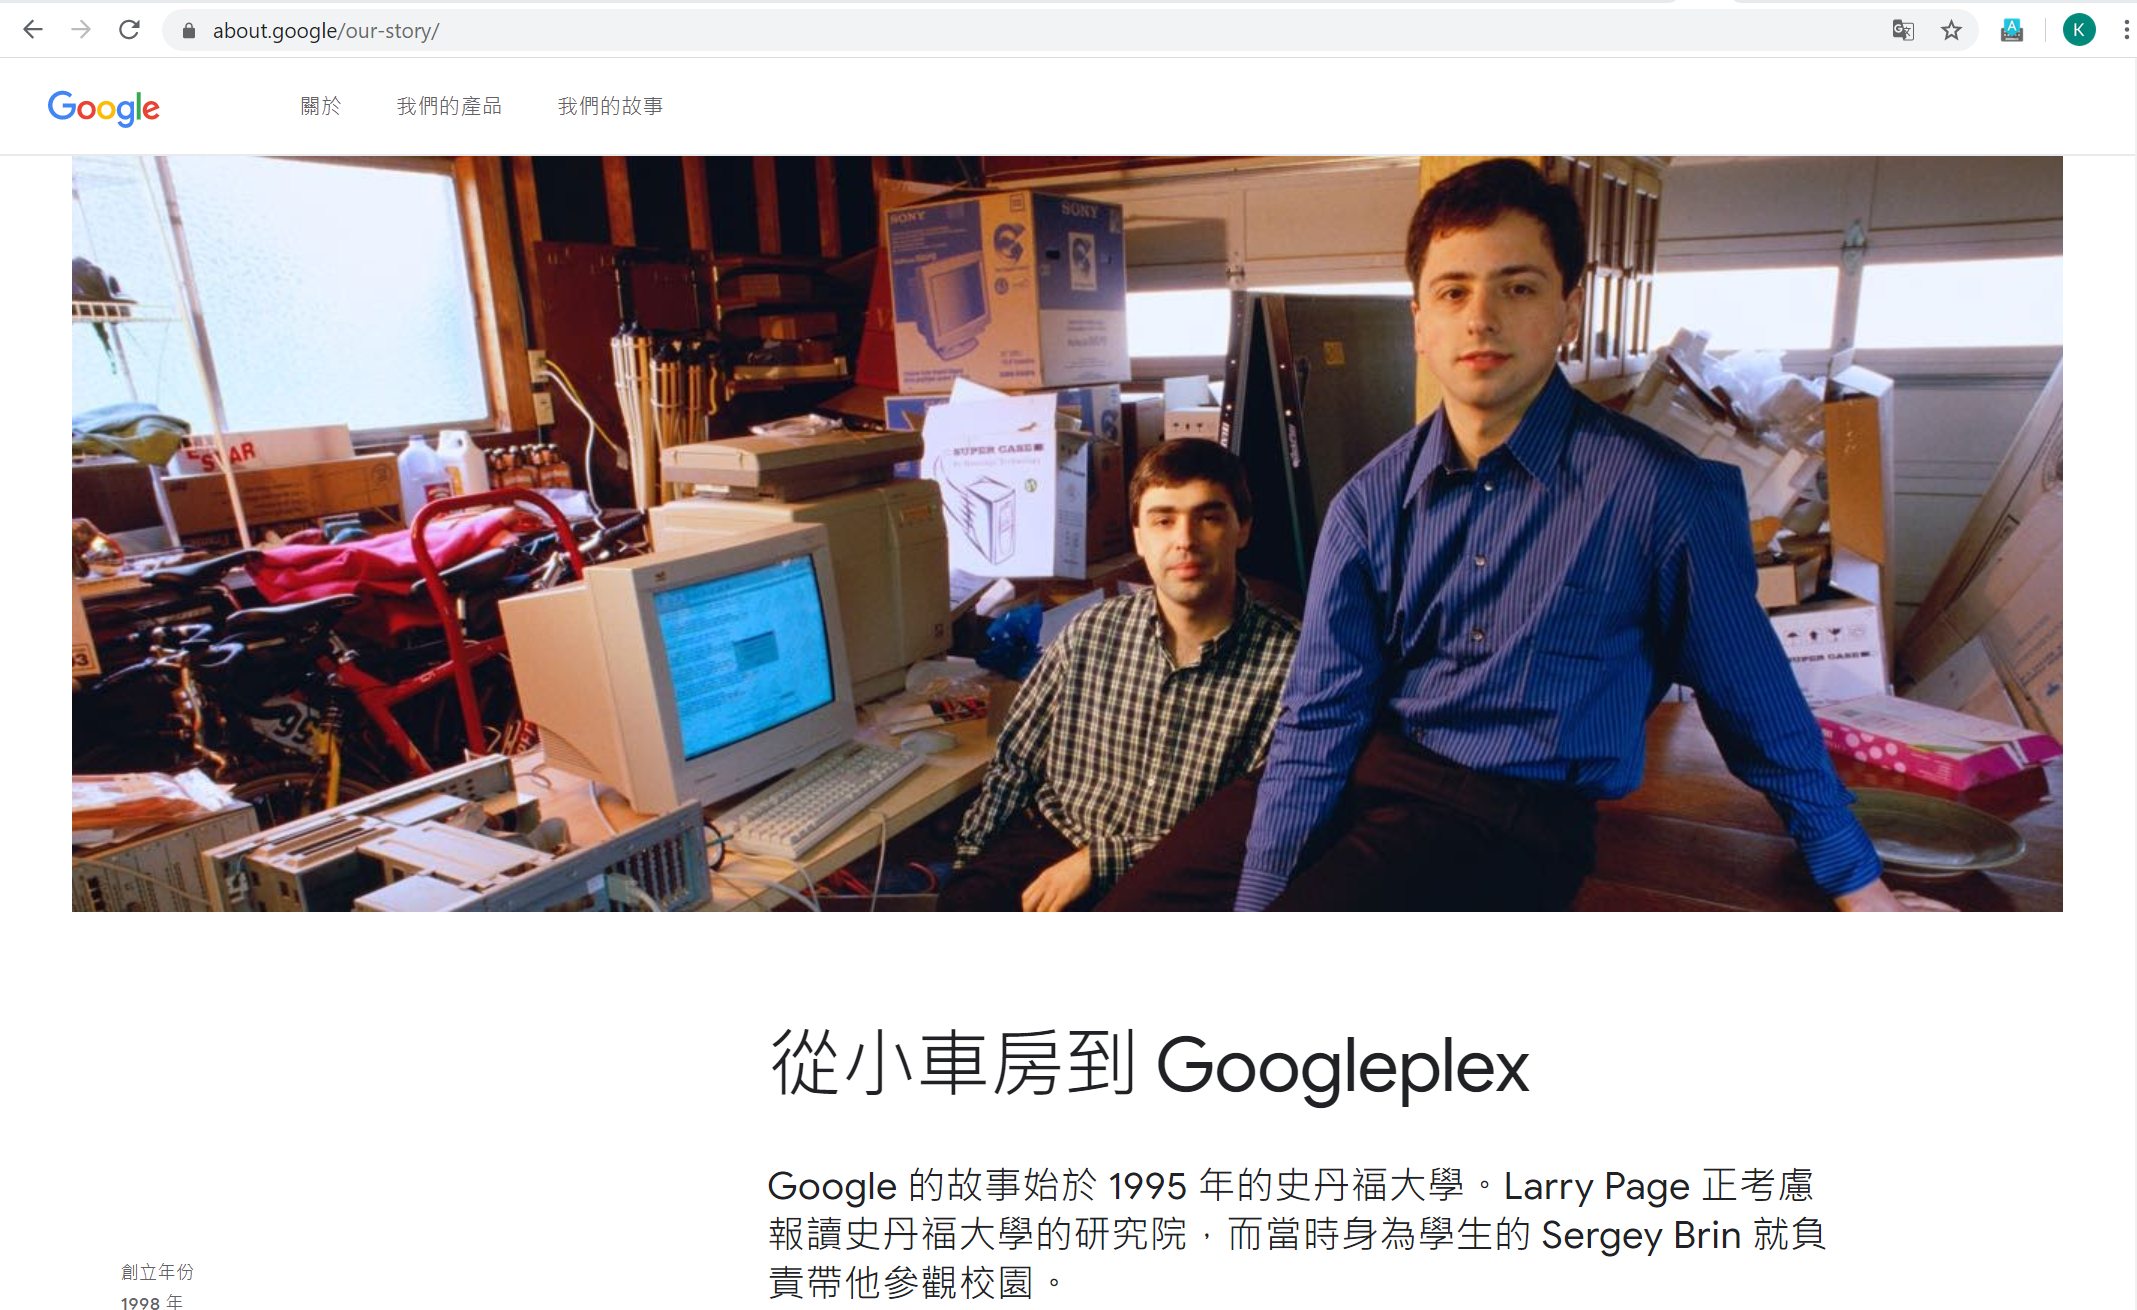Open the 我們的產品 navigation item
Screen dimensions: 2137x1310
pos(449,106)
